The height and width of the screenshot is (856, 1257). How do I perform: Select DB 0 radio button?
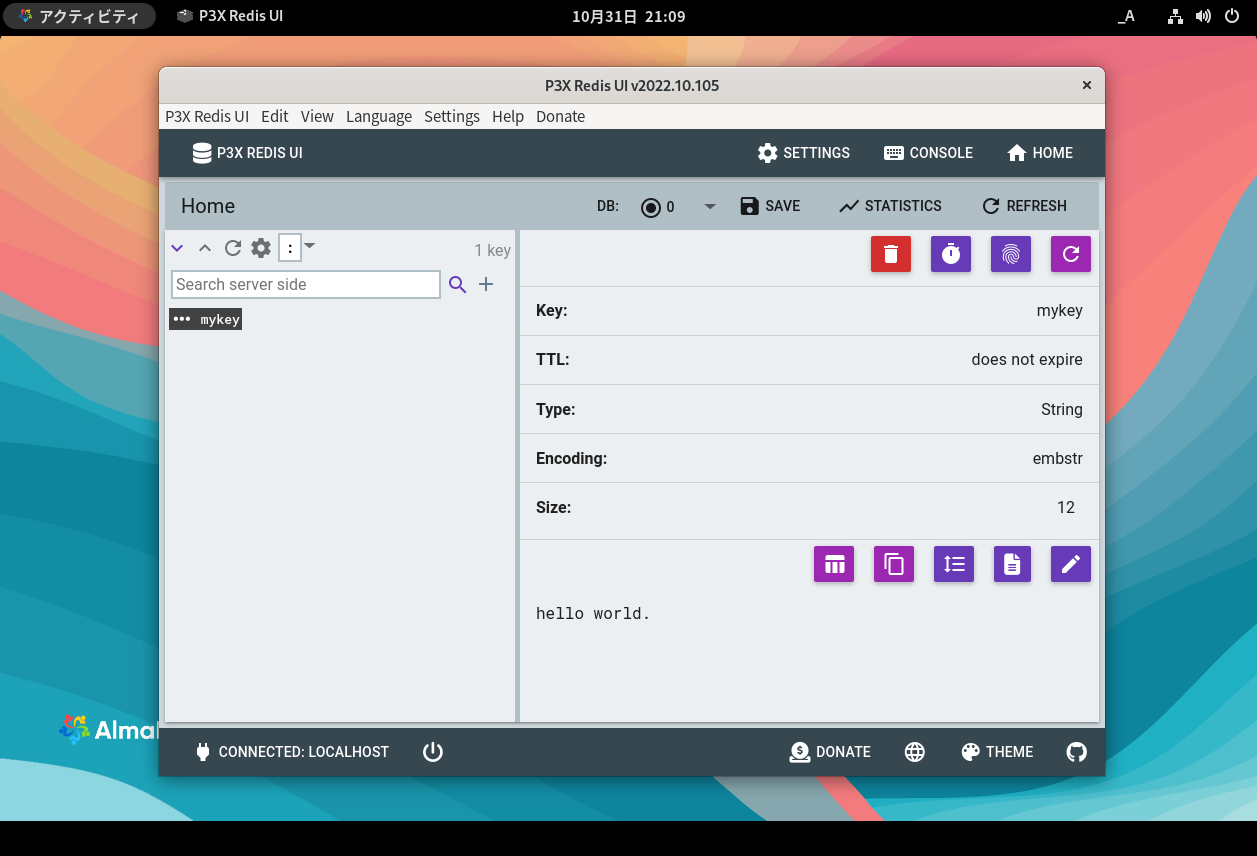651,207
